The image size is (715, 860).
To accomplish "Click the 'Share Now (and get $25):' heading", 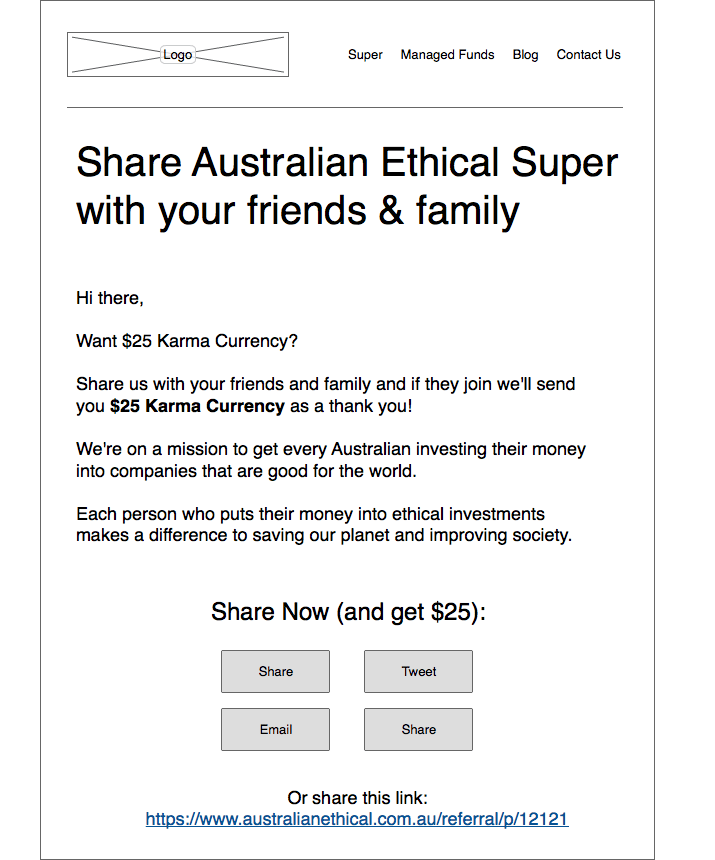I will click(x=349, y=612).
